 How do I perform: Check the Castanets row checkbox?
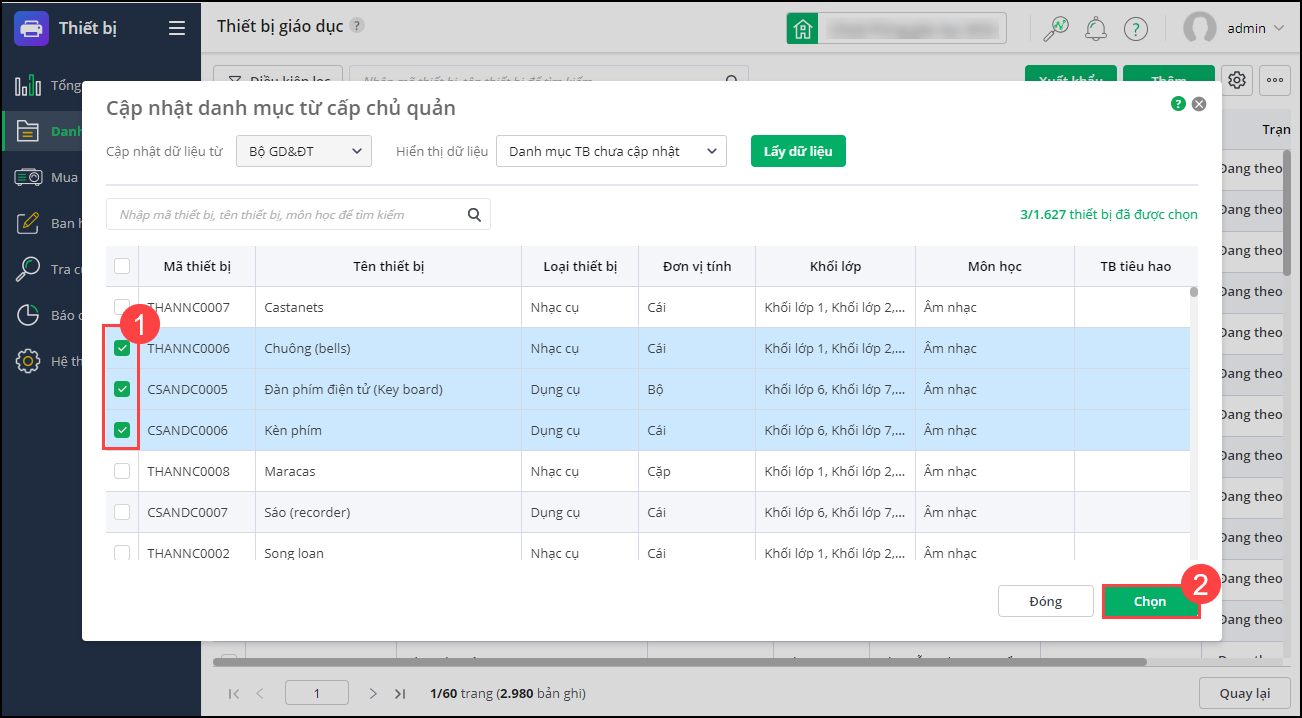(x=122, y=307)
